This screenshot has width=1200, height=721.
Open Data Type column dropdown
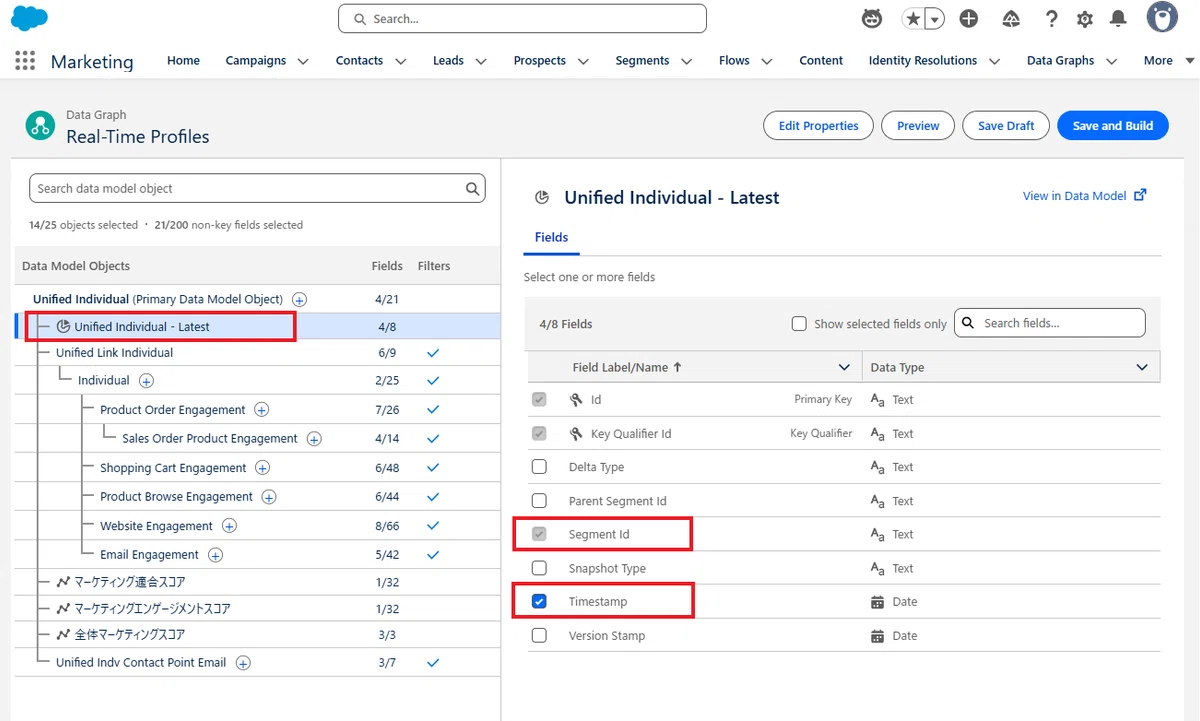(1142, 367)
